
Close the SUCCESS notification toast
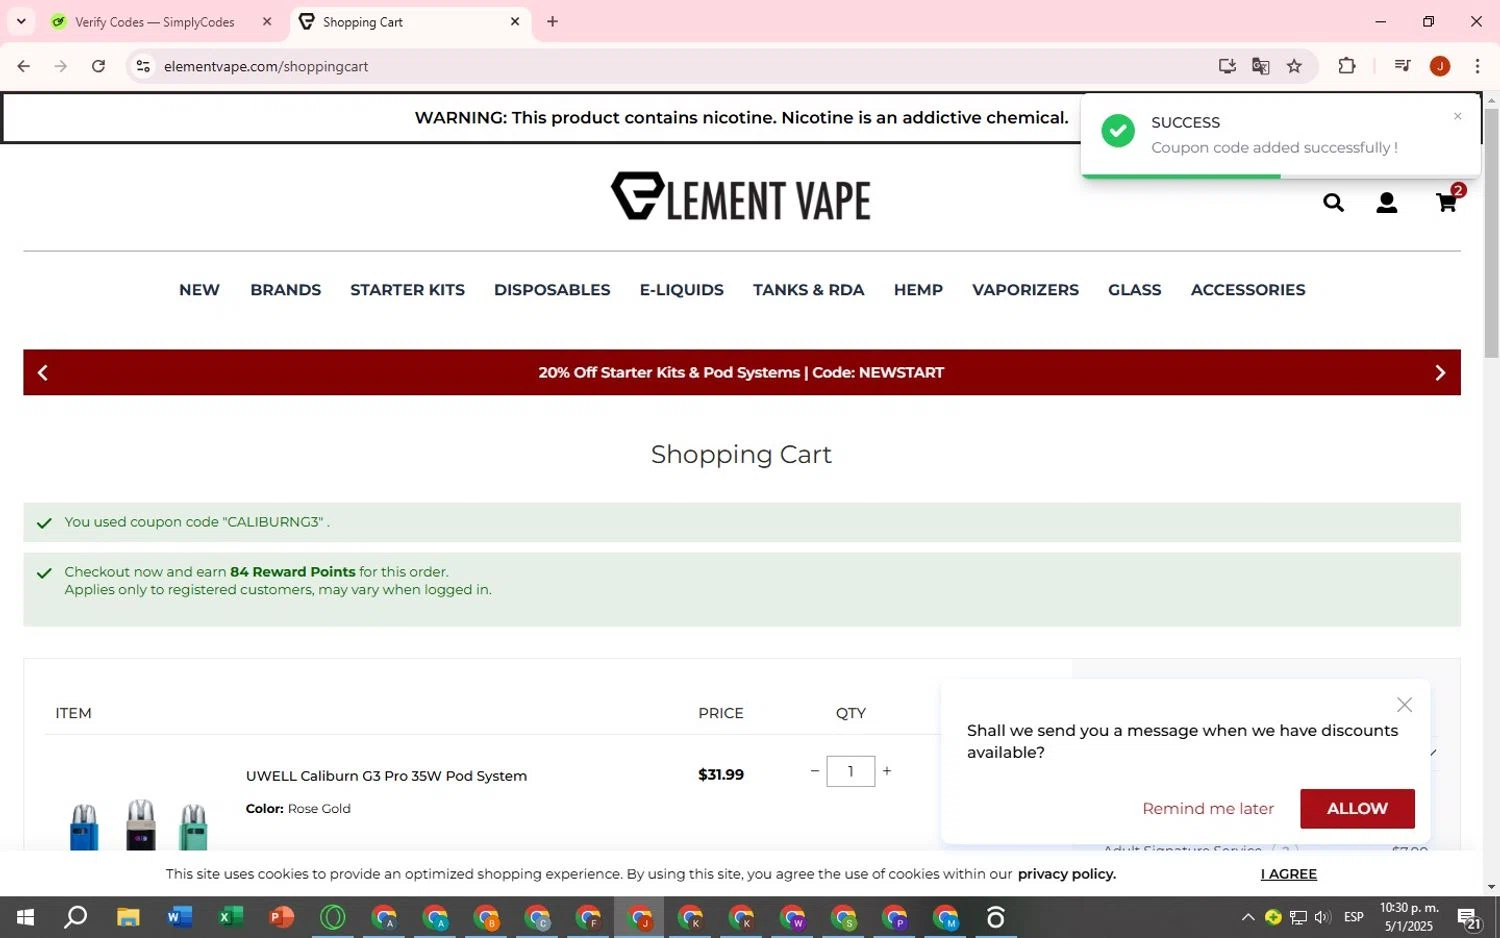(x=1457, y=116)
